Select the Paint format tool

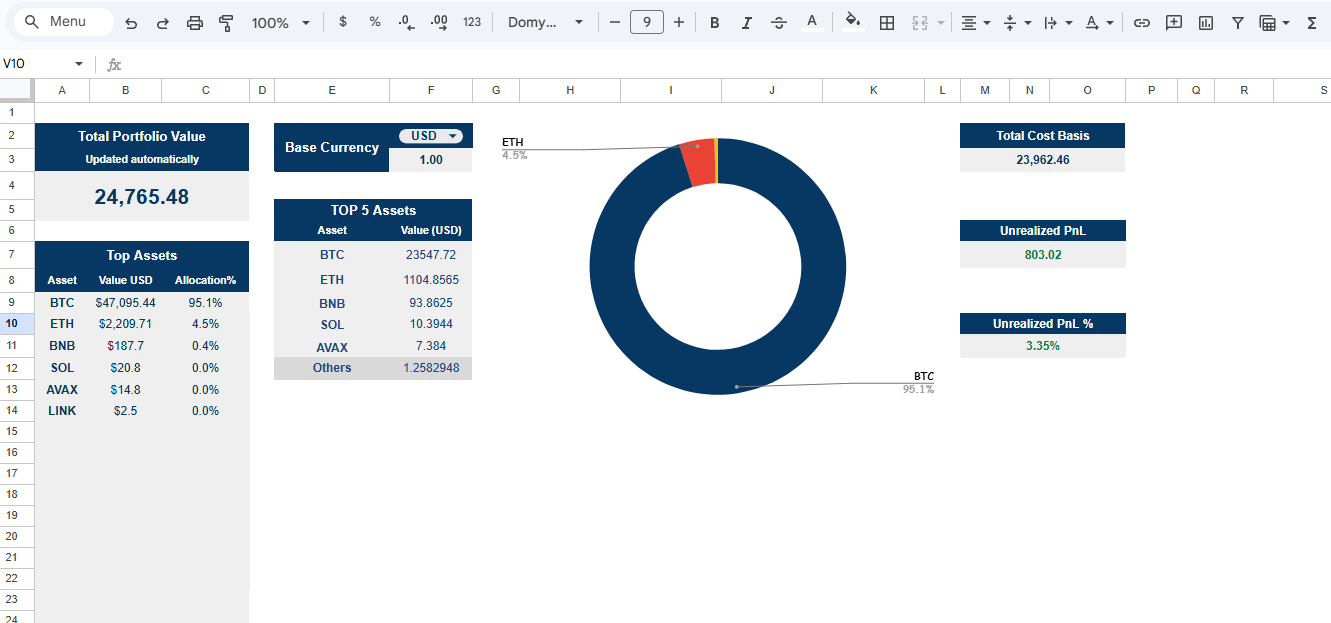226,21
